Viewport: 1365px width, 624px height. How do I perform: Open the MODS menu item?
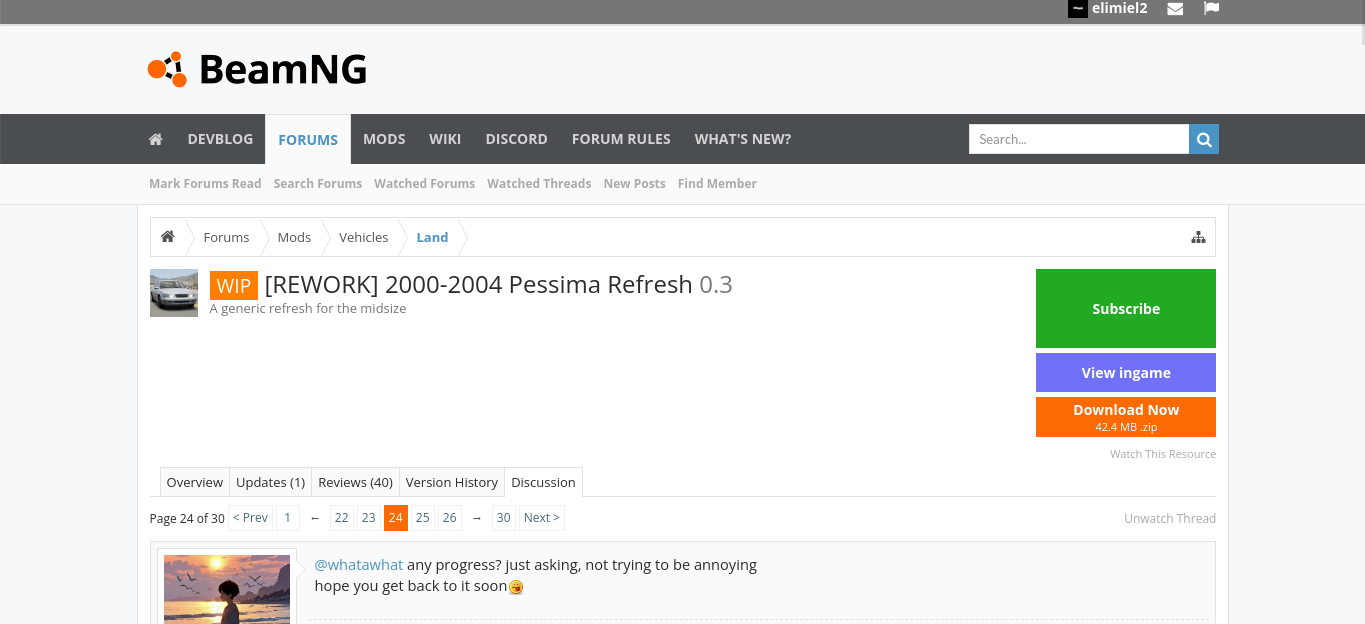[x=384, y=139]
